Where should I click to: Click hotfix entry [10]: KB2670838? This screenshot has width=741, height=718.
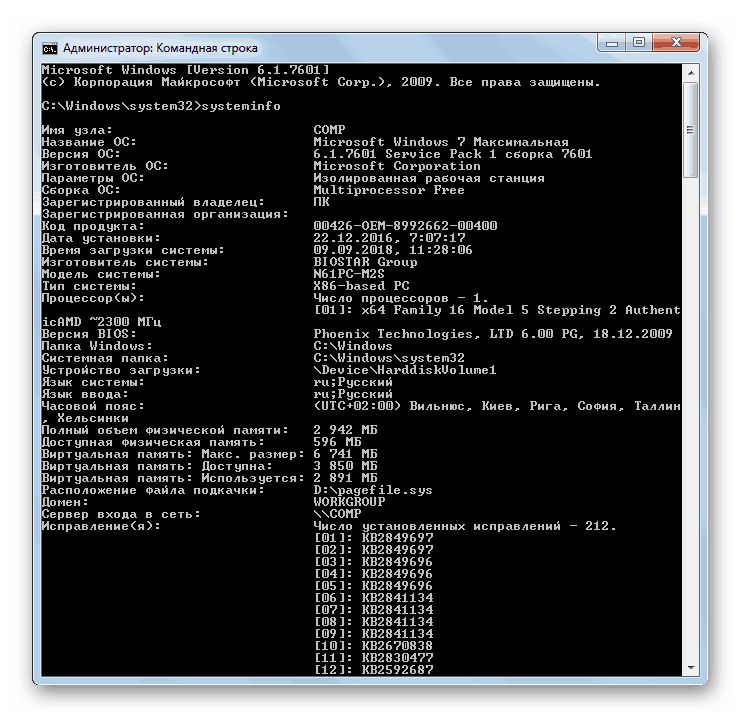tap(373, 646)
